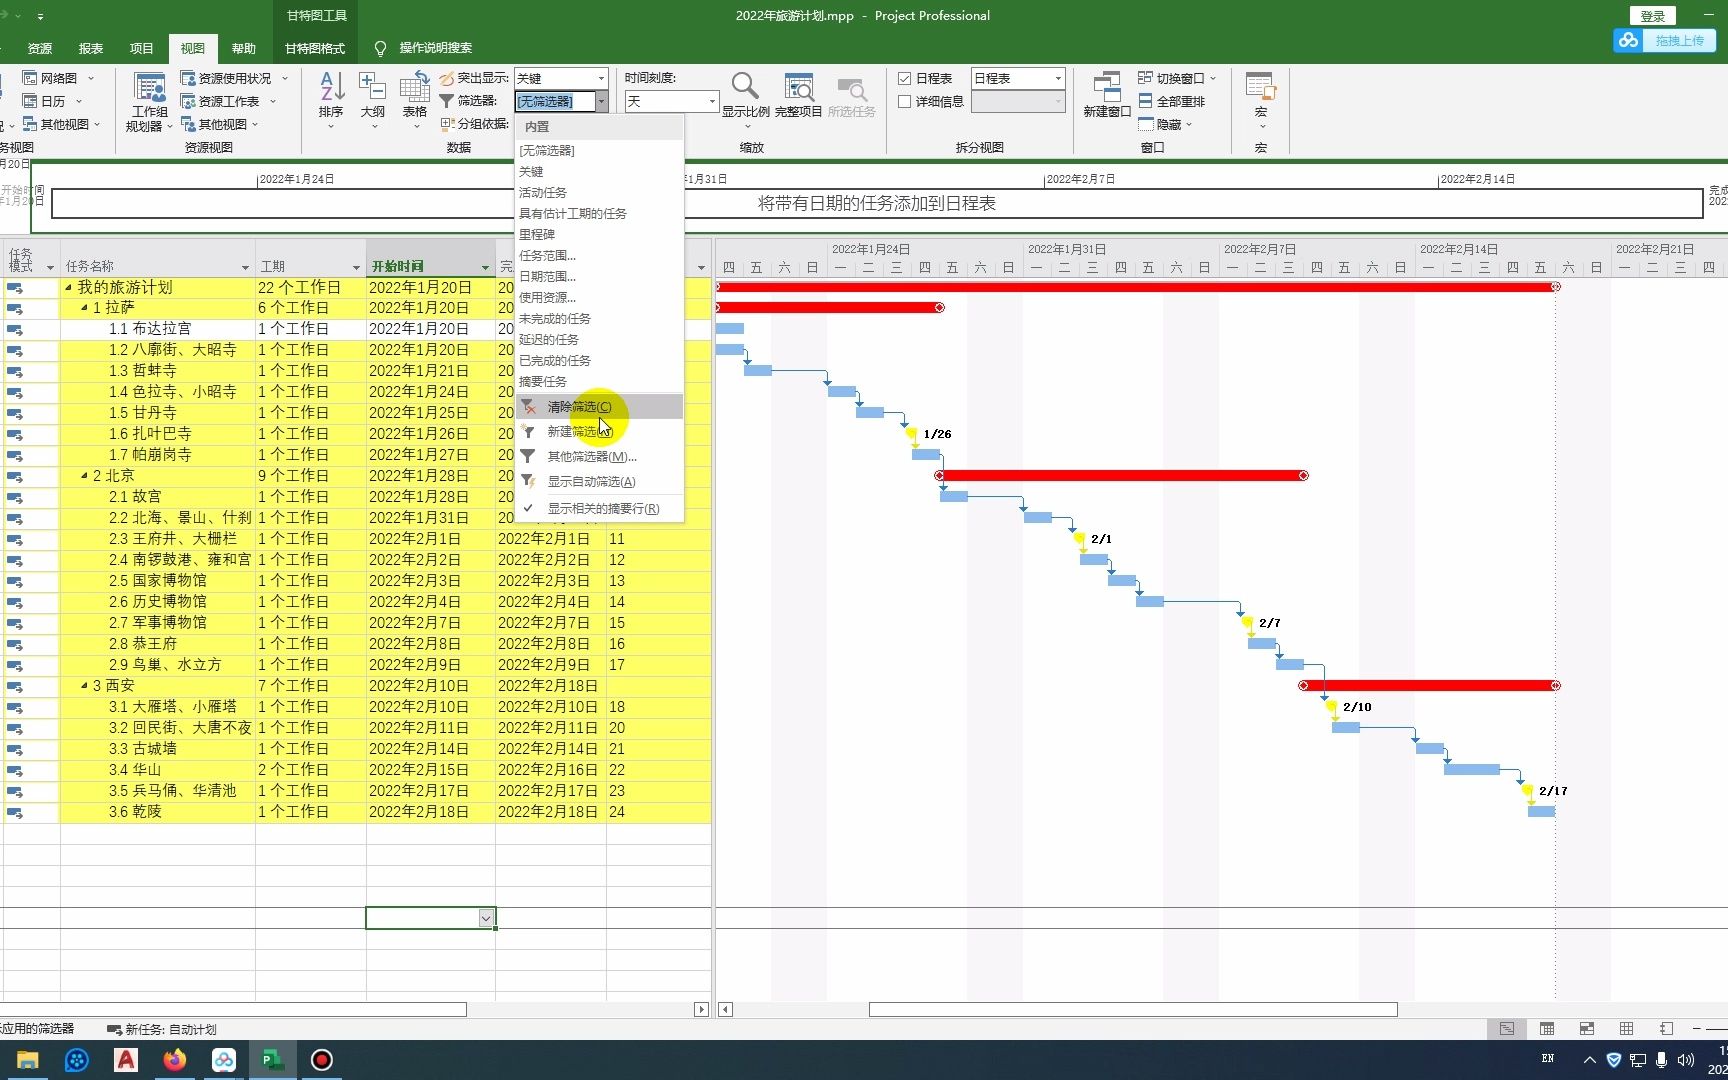Open the 工期 column filter arrow
This screenshot has height=1080, width=1728.
[356, 267]
